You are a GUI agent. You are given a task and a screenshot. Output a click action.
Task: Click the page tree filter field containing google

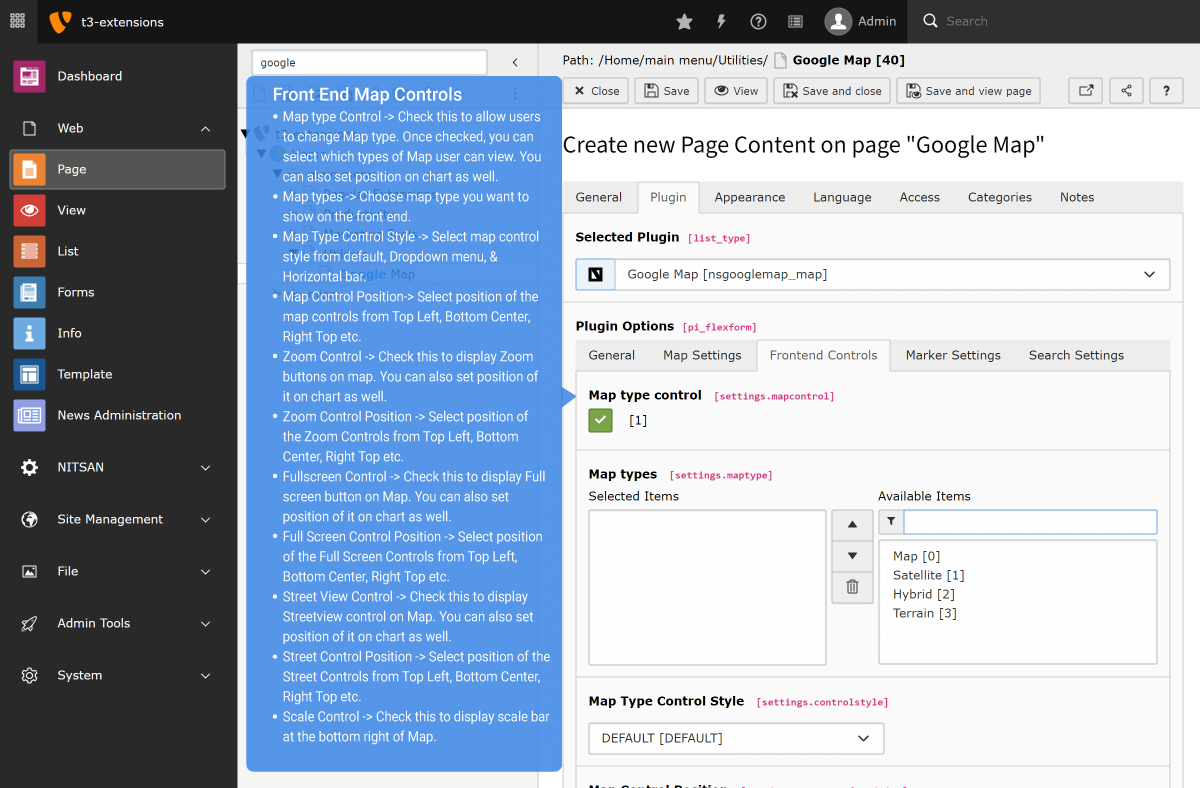369,62
